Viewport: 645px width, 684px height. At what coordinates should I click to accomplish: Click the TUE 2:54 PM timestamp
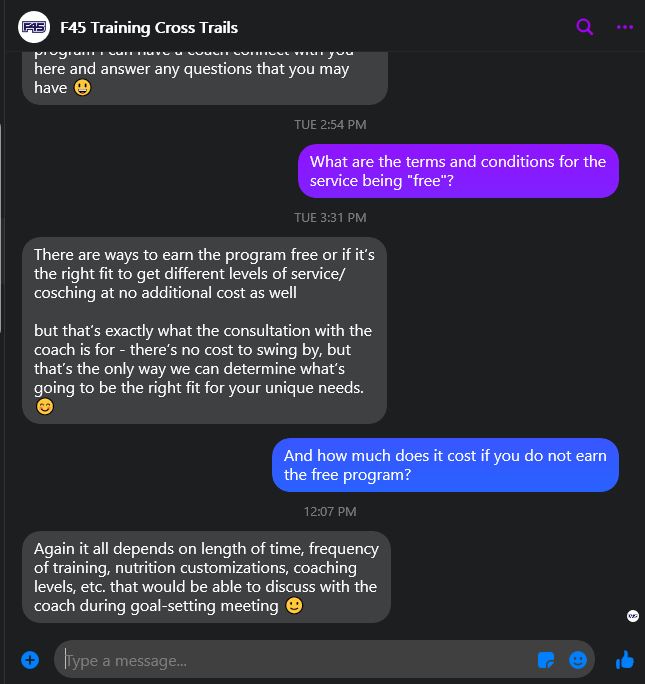[330, 125]
